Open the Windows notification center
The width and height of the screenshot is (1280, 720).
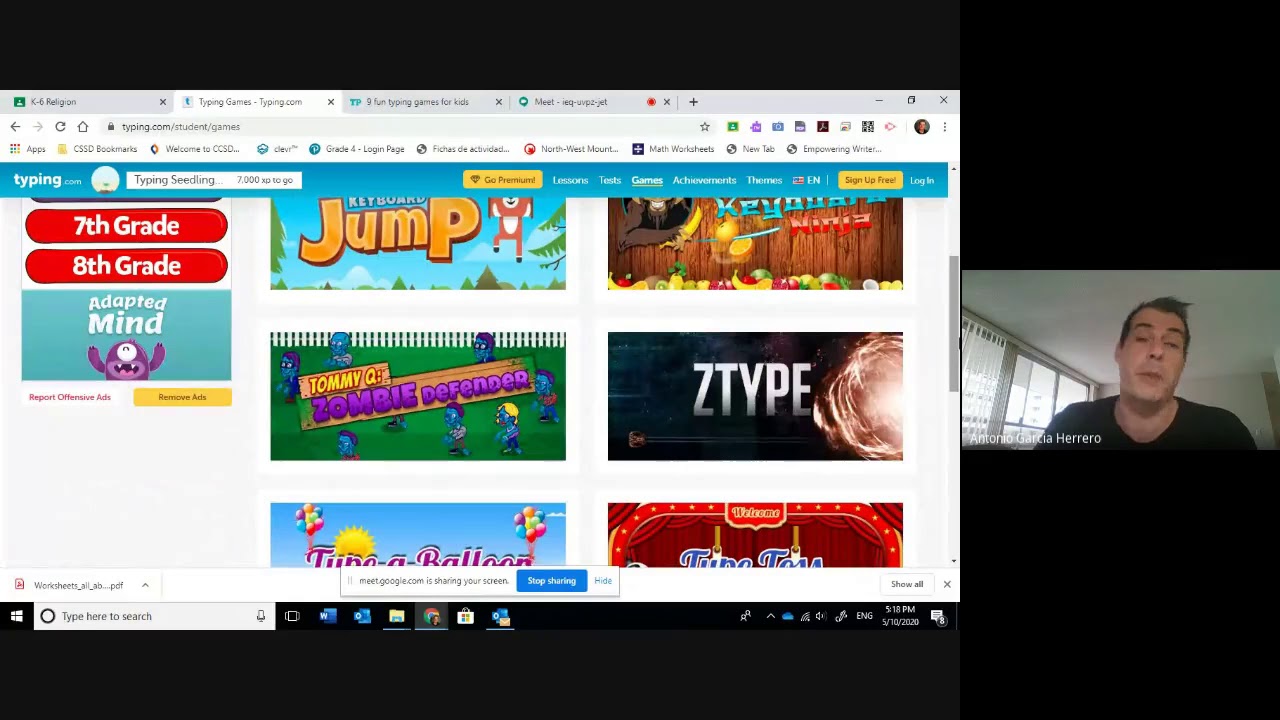pos(938,616)
